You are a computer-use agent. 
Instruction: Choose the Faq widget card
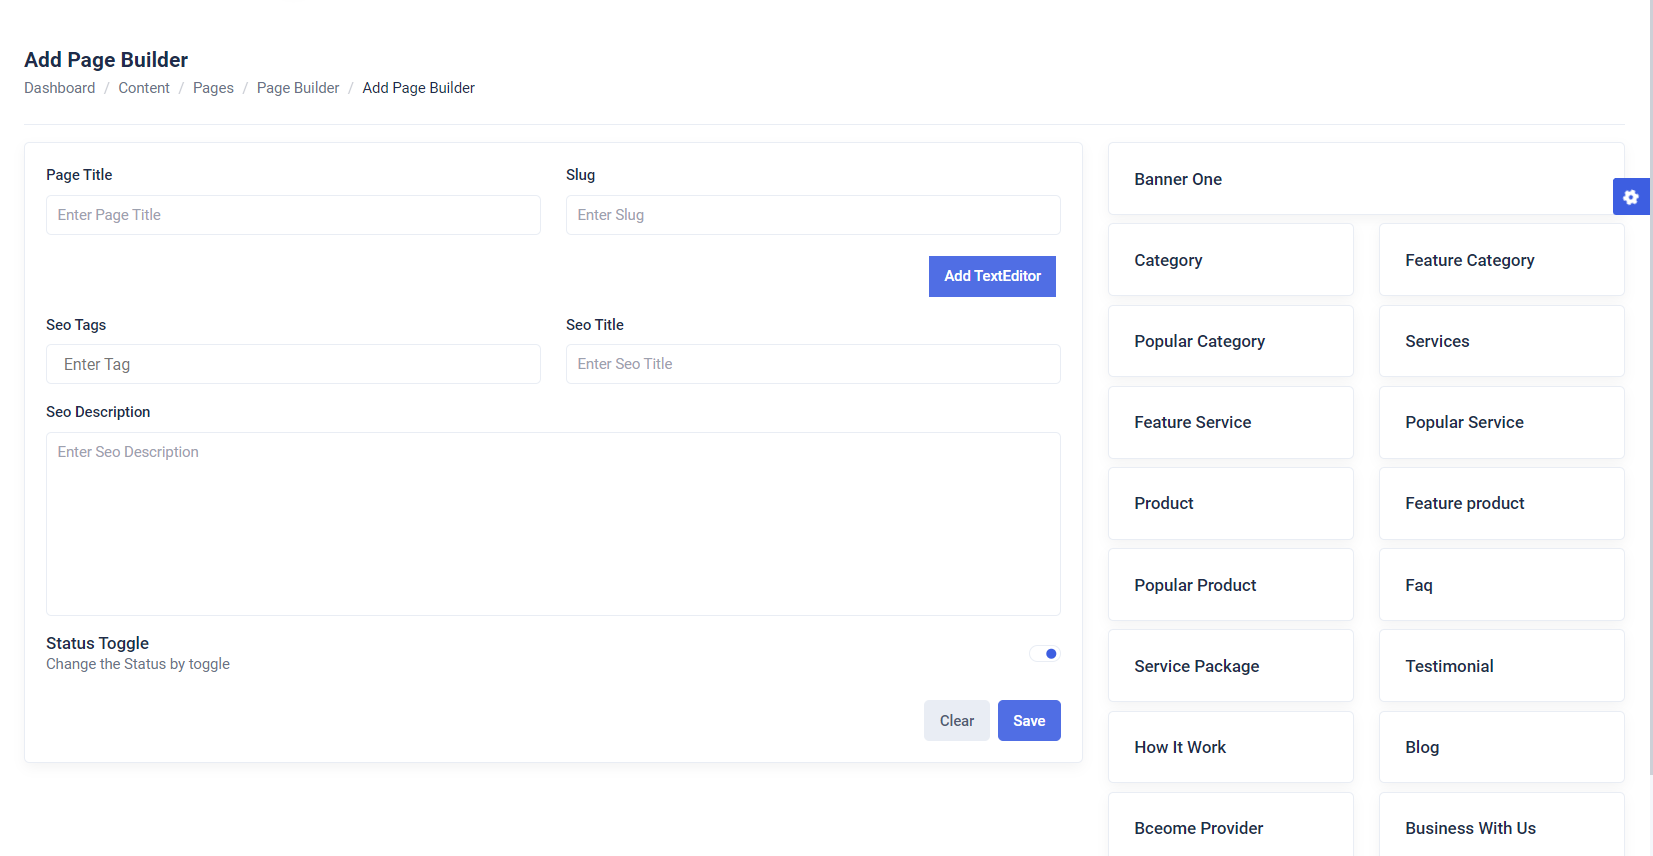click(1500, 585)
